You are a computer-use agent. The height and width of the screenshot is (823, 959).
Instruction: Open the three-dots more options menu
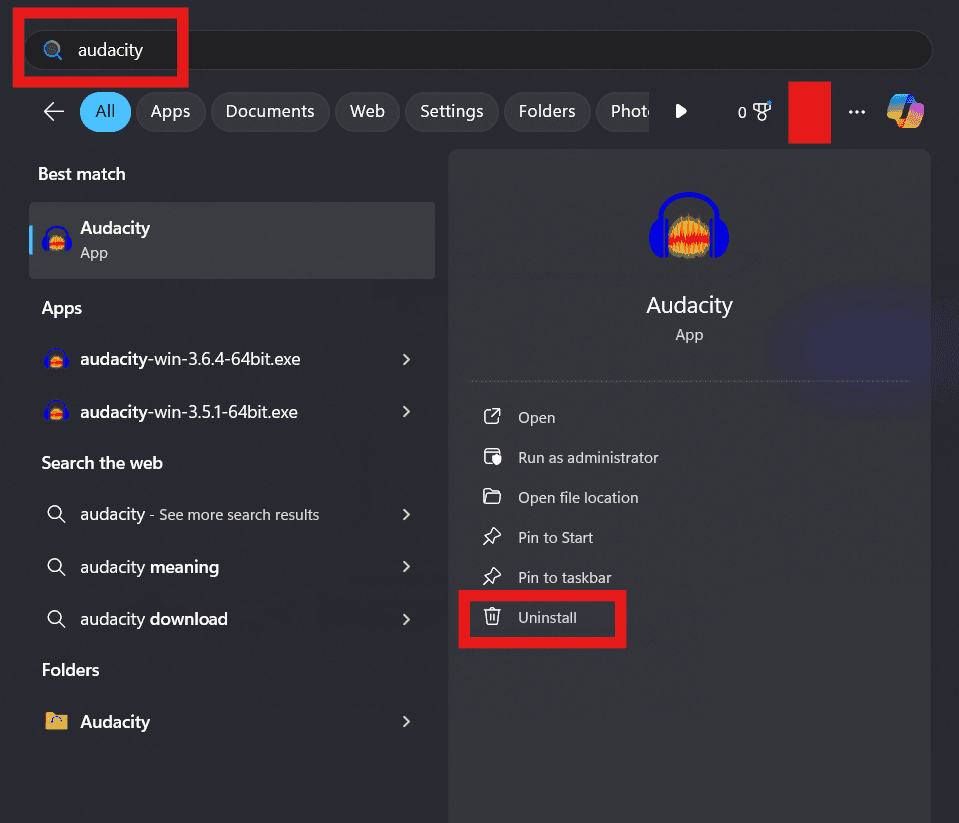(x=856, y=112)
